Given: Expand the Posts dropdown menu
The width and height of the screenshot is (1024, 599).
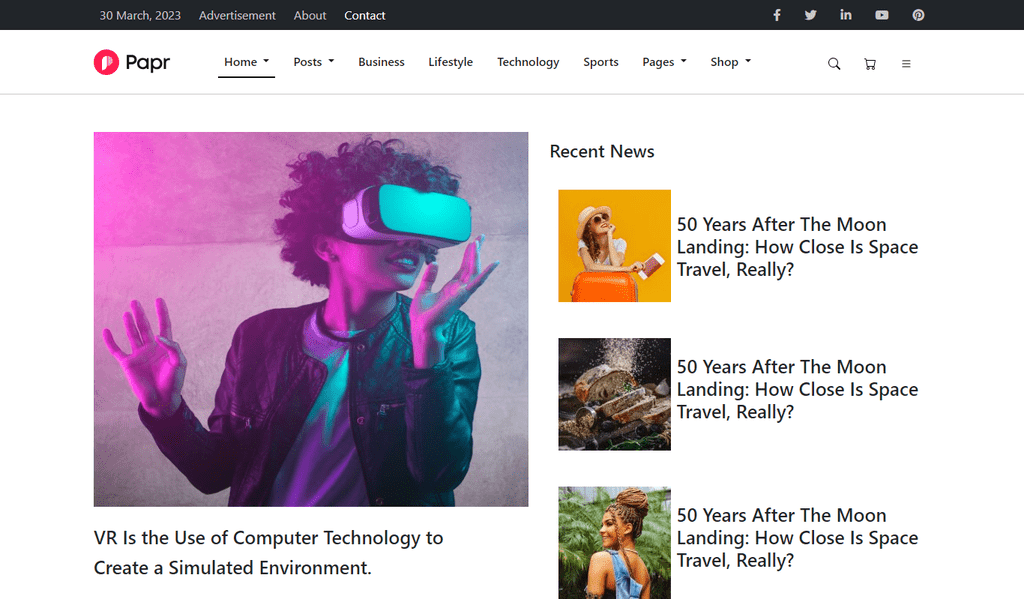Looking at the screenshot, I should [313, 62].
